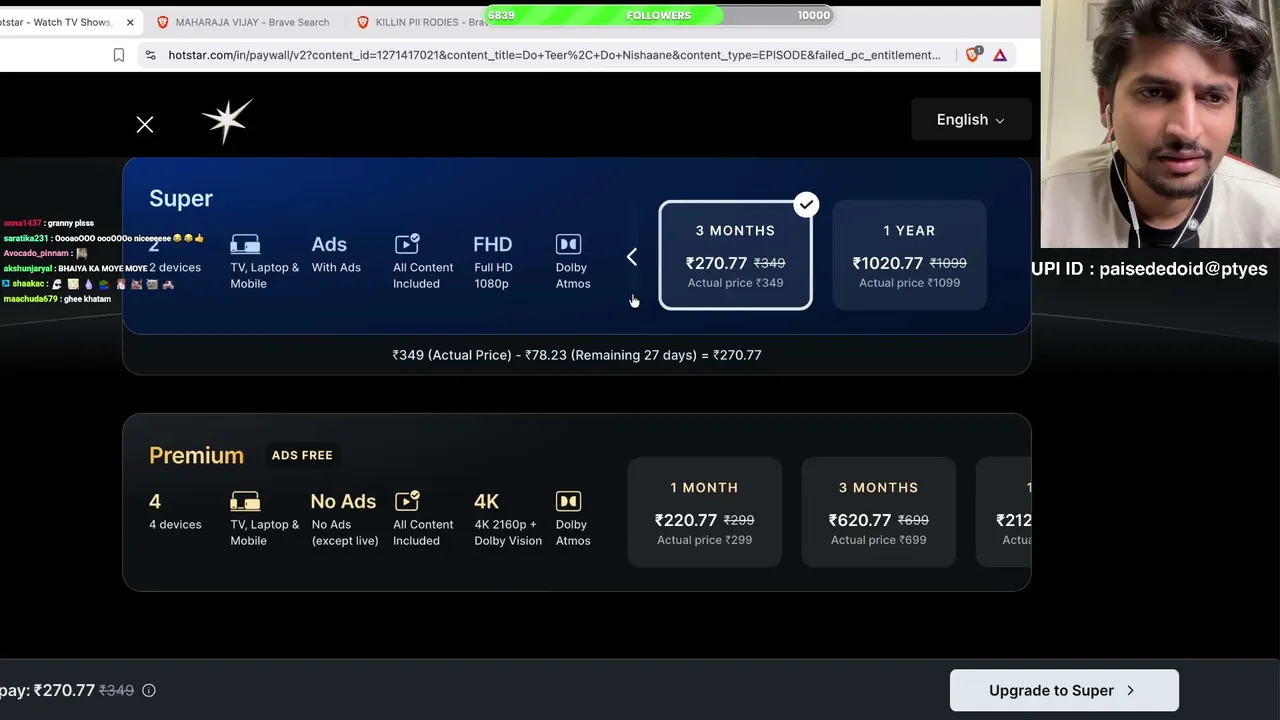Close the Hotstar browser tab
The width and height of the screenshot is (1280, 720).
[x=130, y=22]
